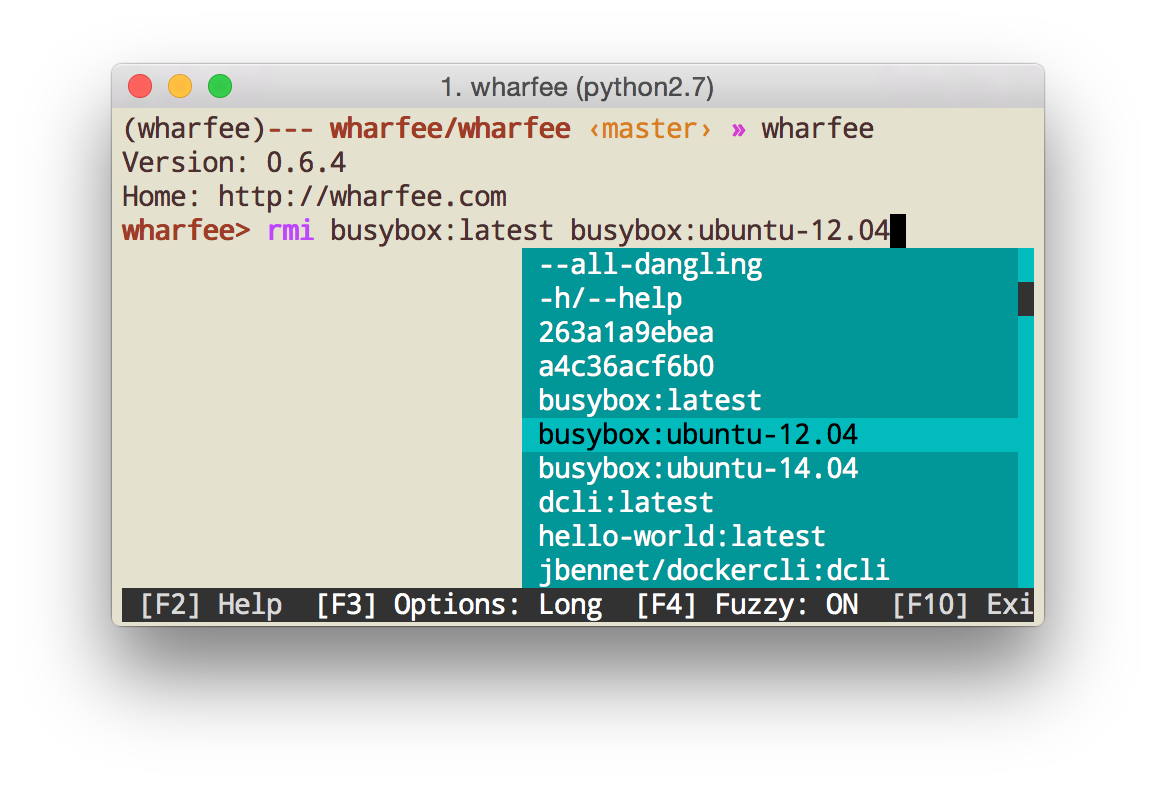The image size is (1156, 786).
Task: Maximize the terminal with the green button
Action: [220, 86]
